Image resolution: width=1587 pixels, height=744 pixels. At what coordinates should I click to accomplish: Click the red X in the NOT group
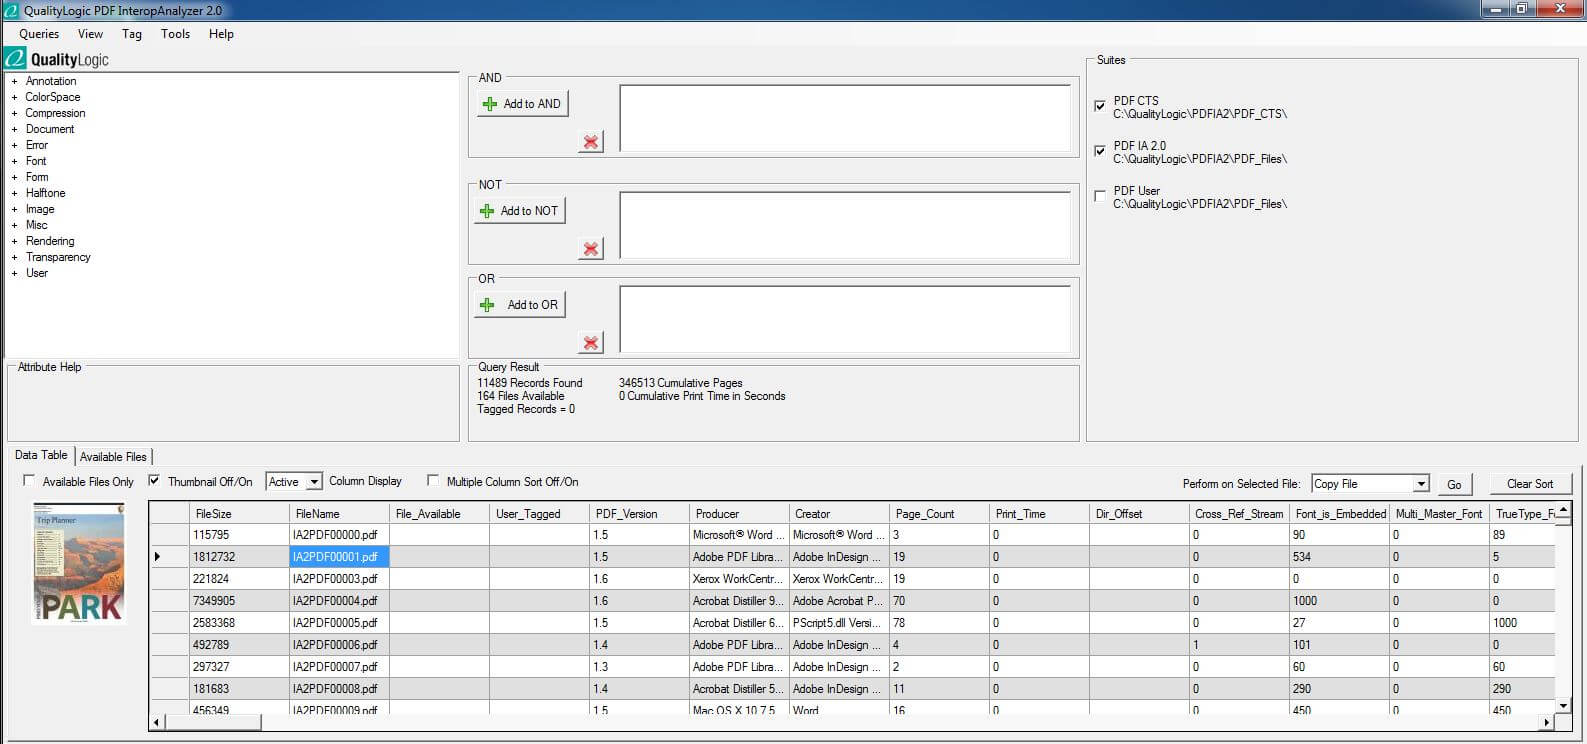tap(591, 249)
